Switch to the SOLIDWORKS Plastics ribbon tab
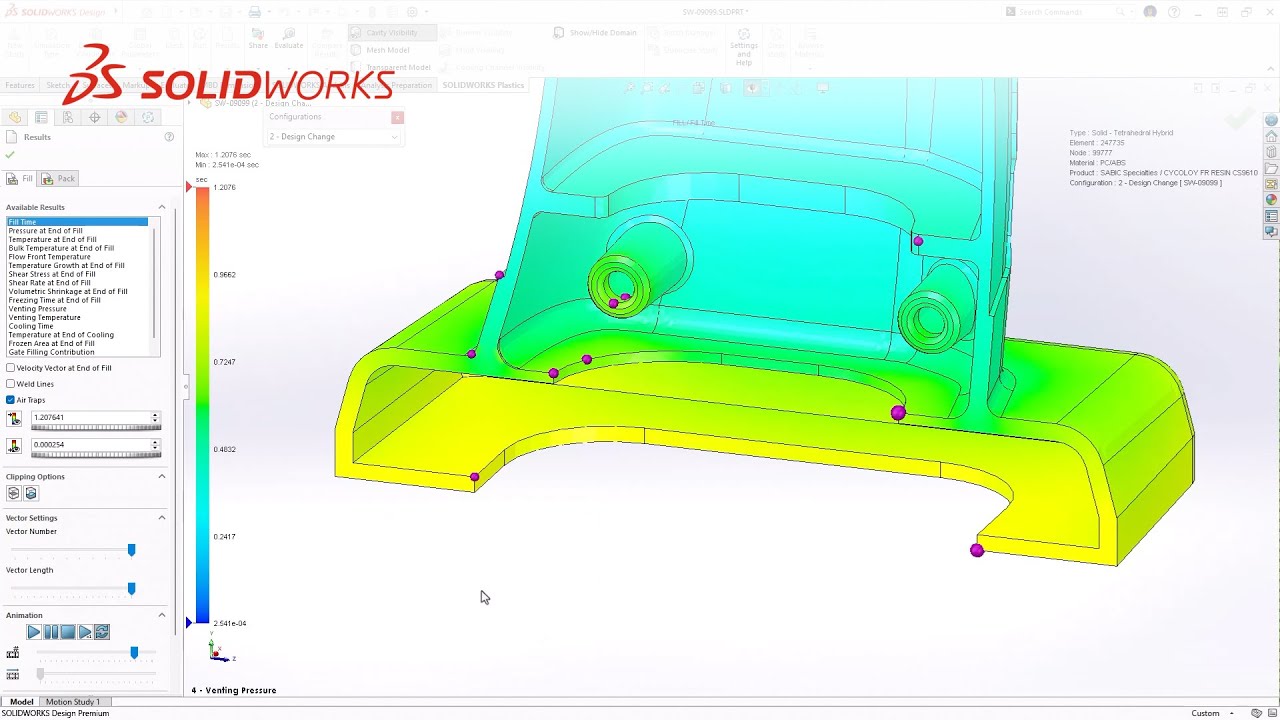This screenshot has width=1280, height=720. tap(483, 85)
